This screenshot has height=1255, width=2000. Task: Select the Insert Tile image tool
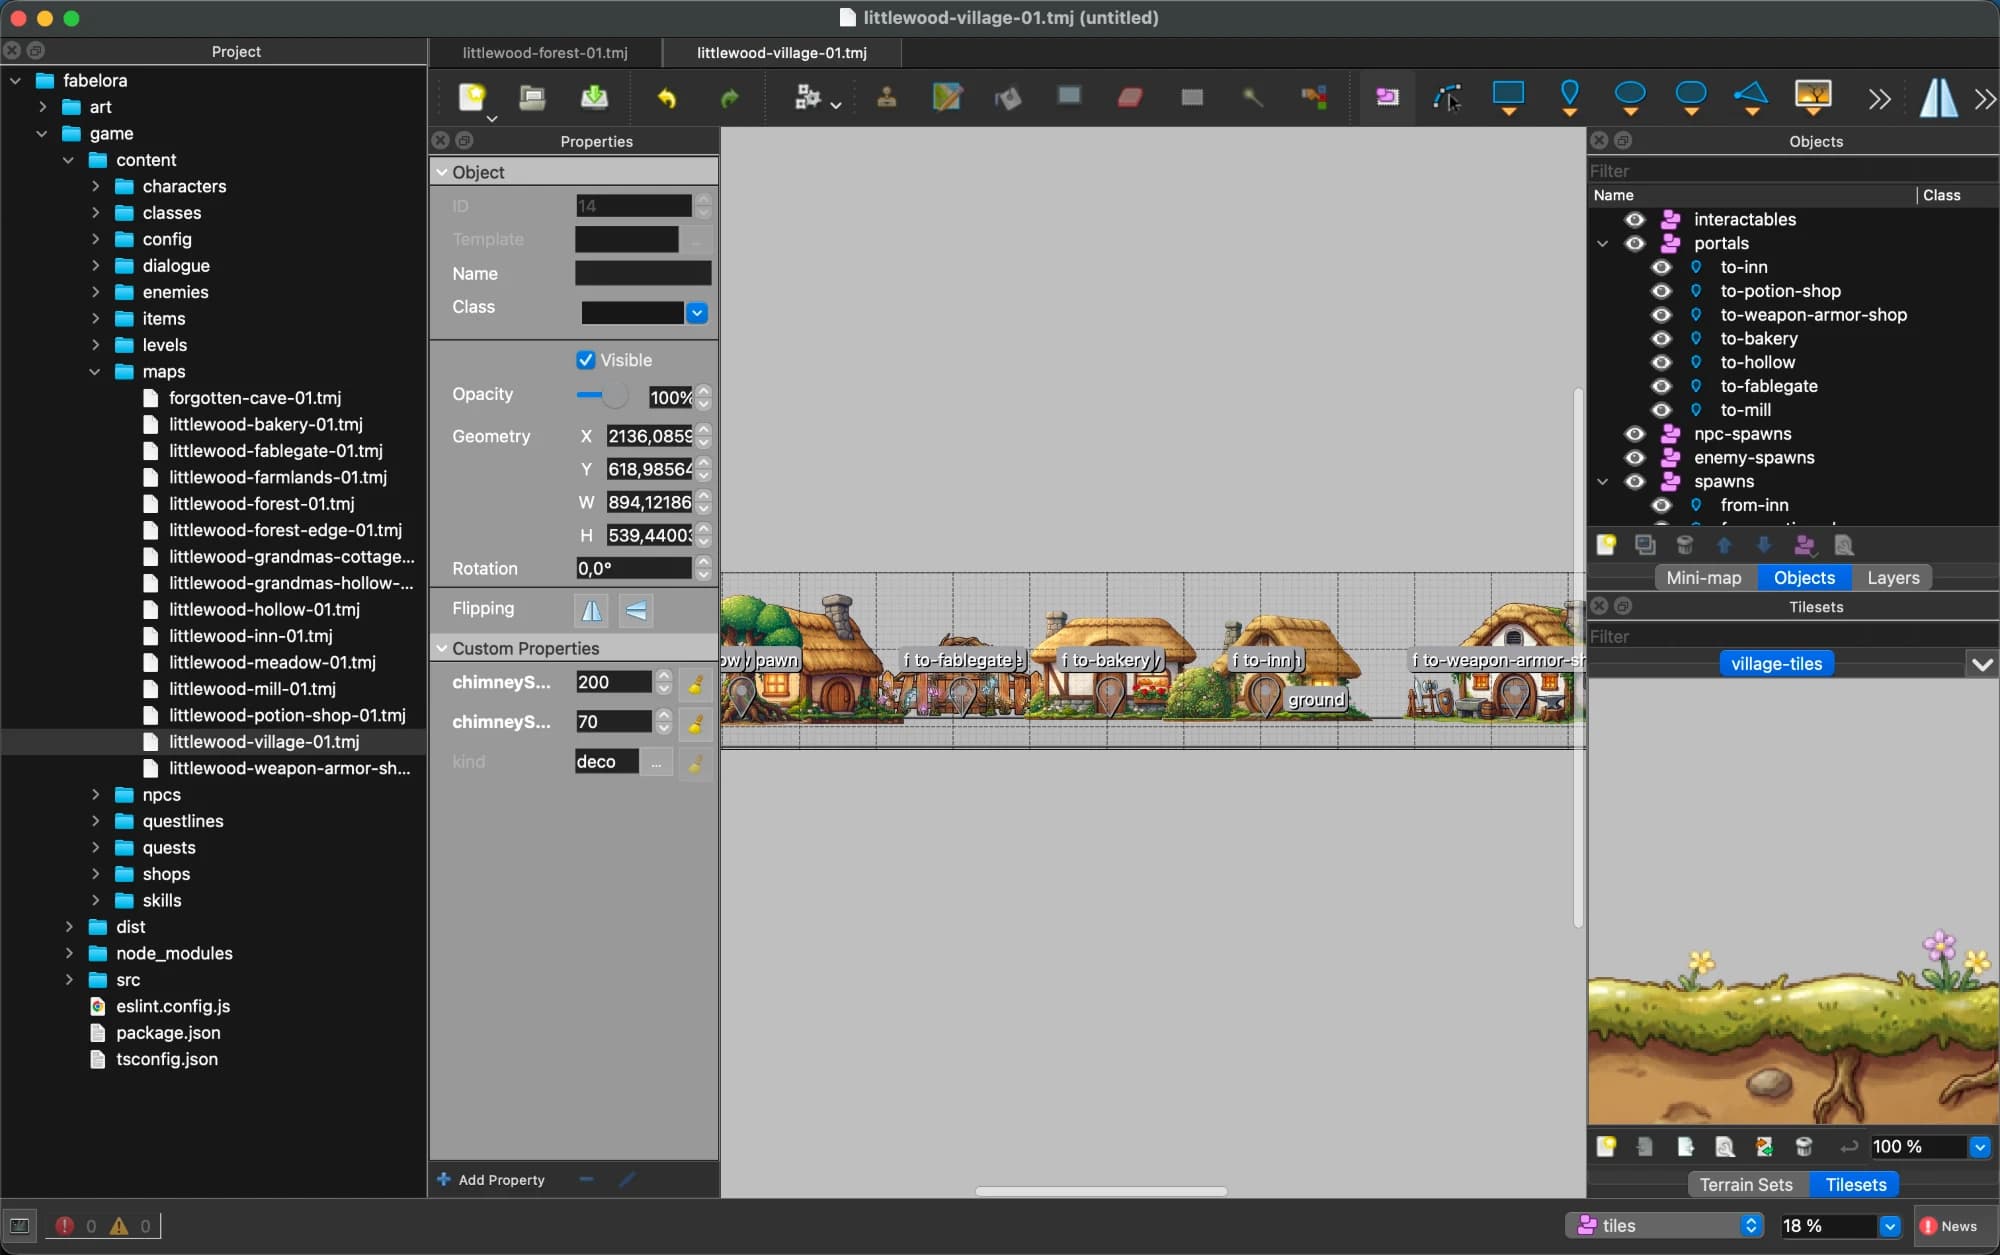pyautogui.click(x=1813, y=97)
